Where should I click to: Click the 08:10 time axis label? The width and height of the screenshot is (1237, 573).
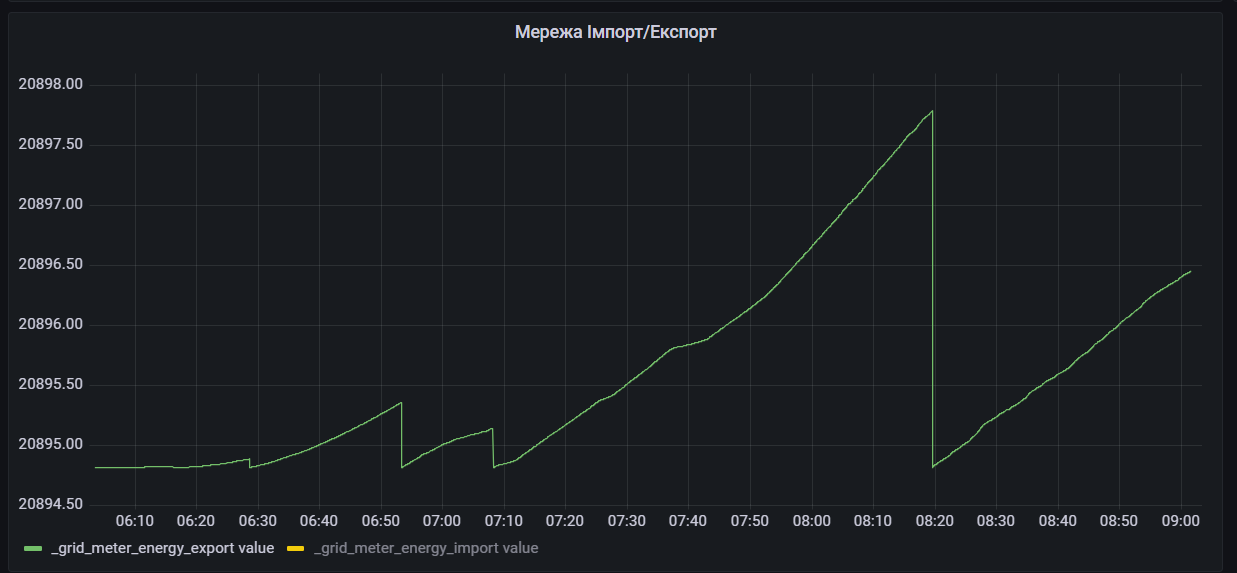873,521
